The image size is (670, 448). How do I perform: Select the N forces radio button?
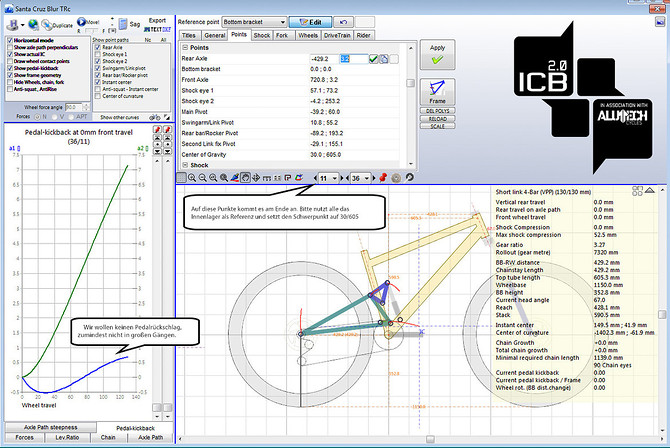37,117
